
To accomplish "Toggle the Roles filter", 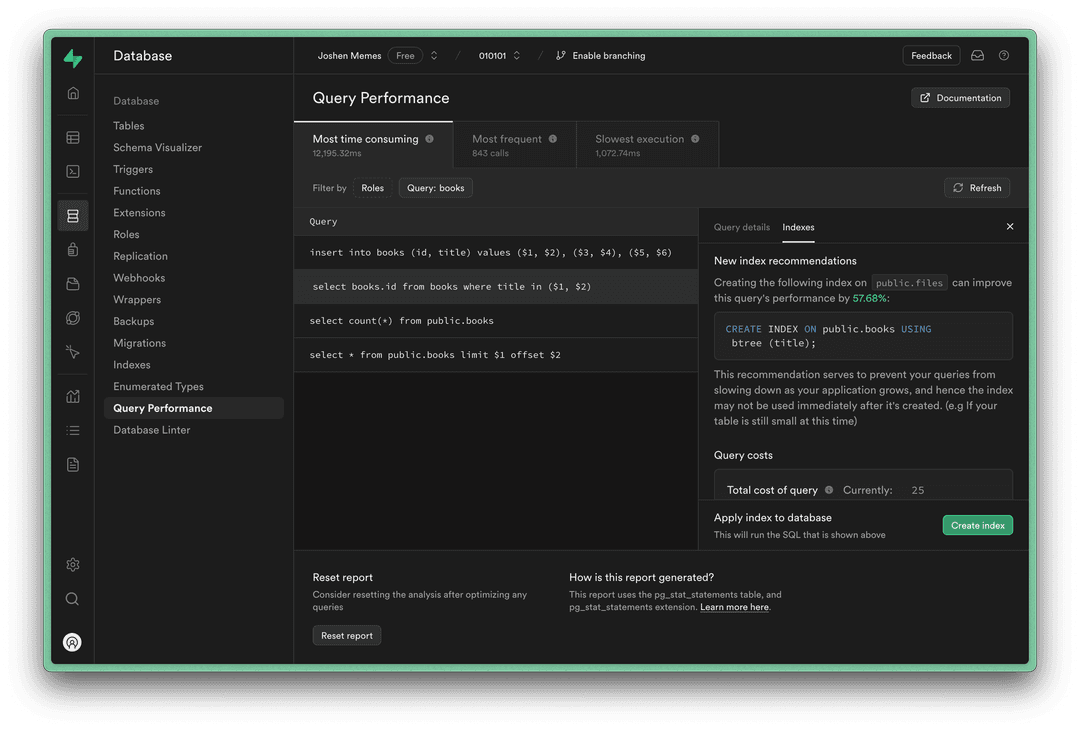I will pos(372,187).
